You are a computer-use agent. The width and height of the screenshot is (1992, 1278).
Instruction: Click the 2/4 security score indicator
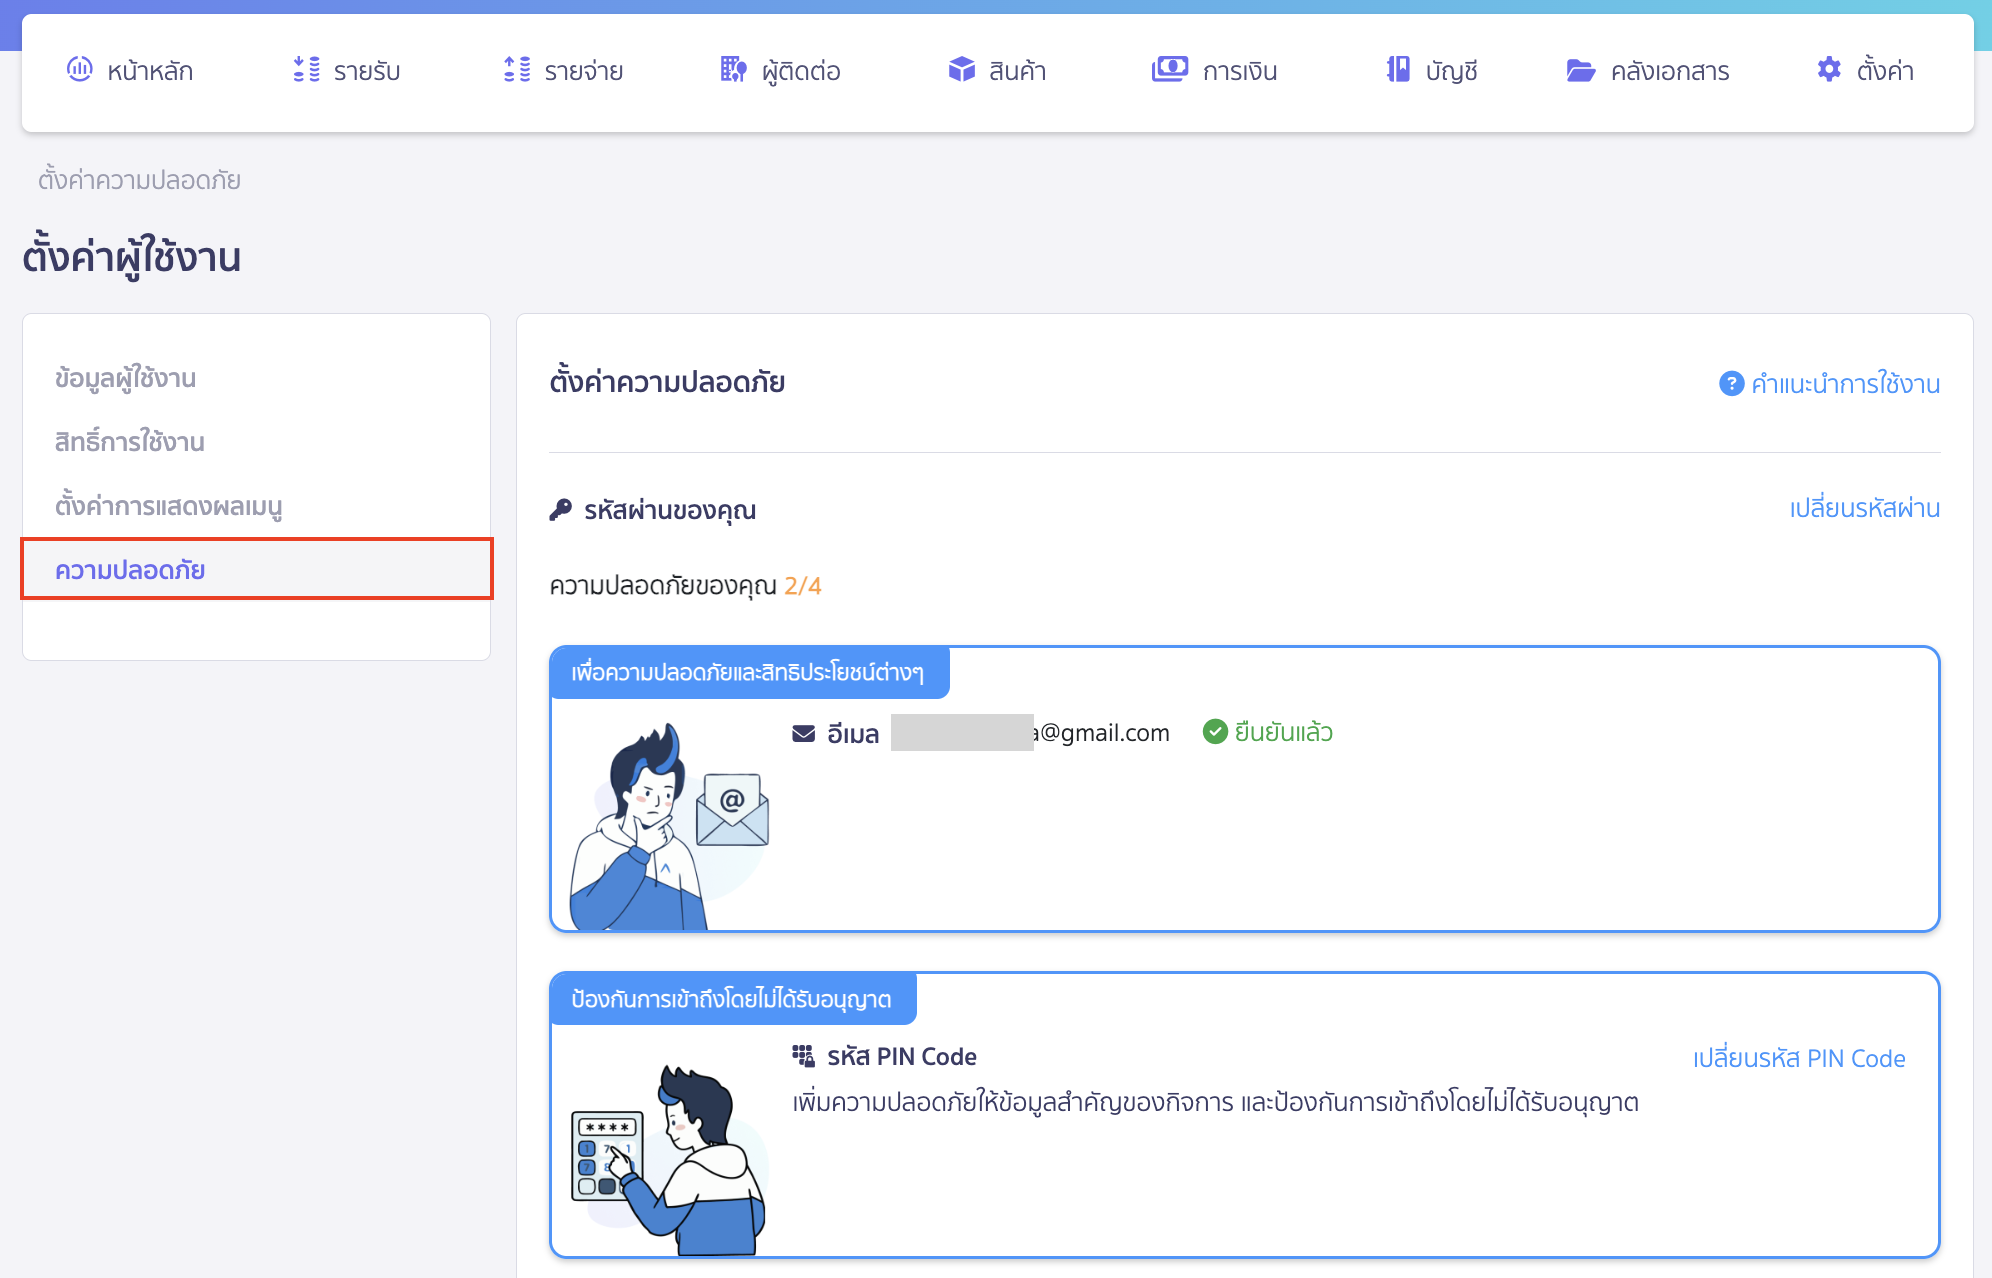tap(801, 585)
